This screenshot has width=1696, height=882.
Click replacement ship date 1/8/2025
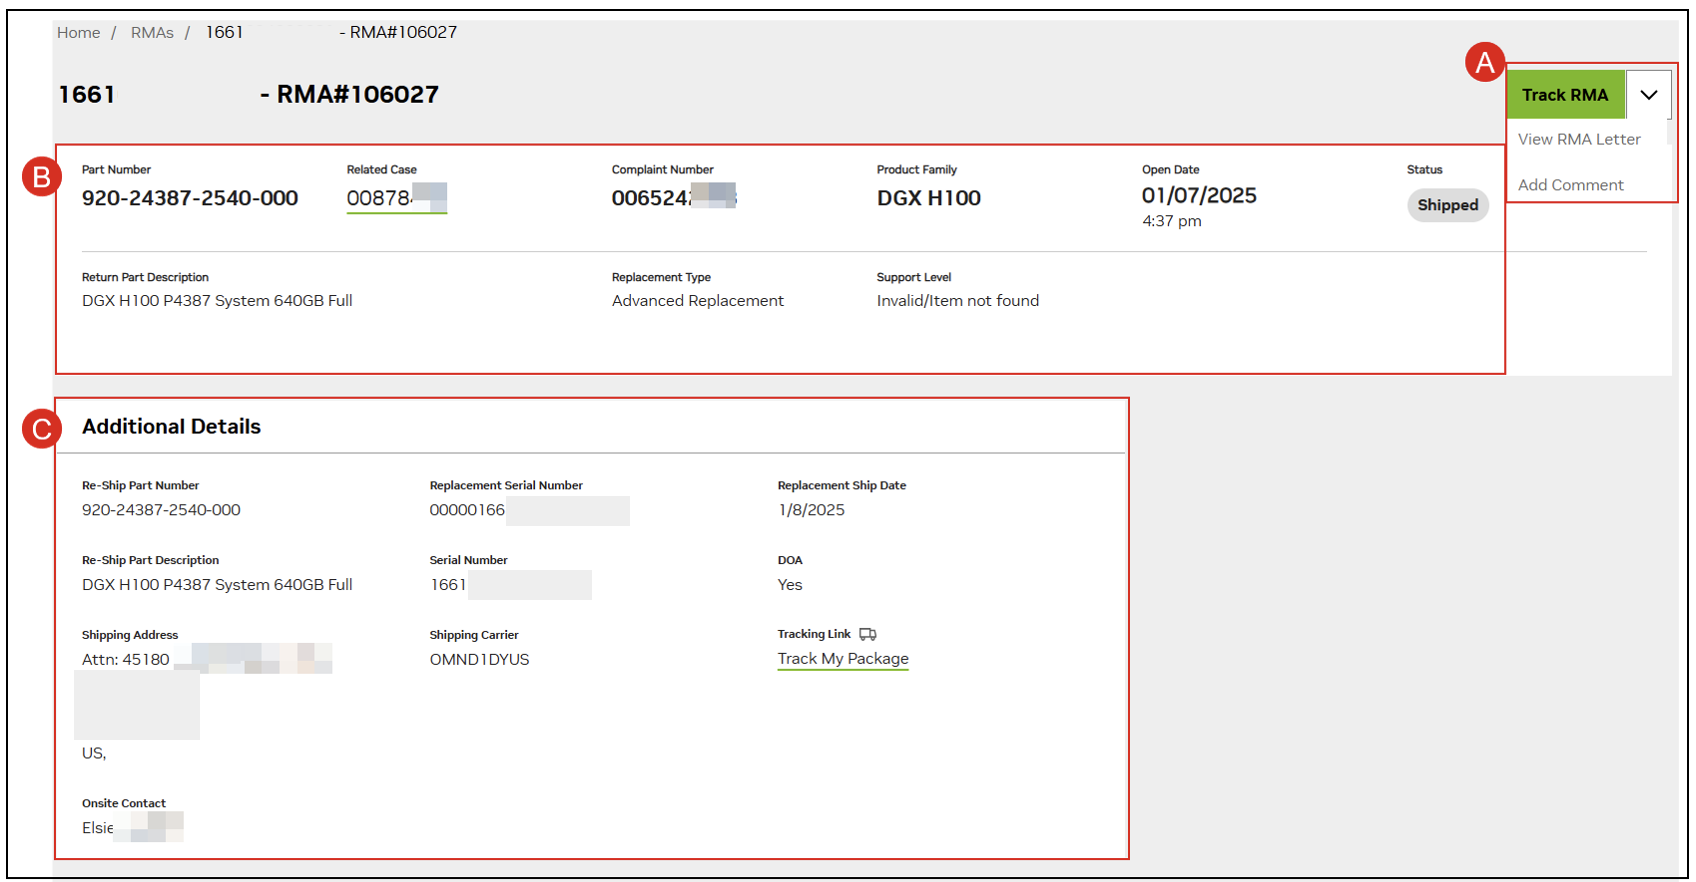[x=811, y=510]
